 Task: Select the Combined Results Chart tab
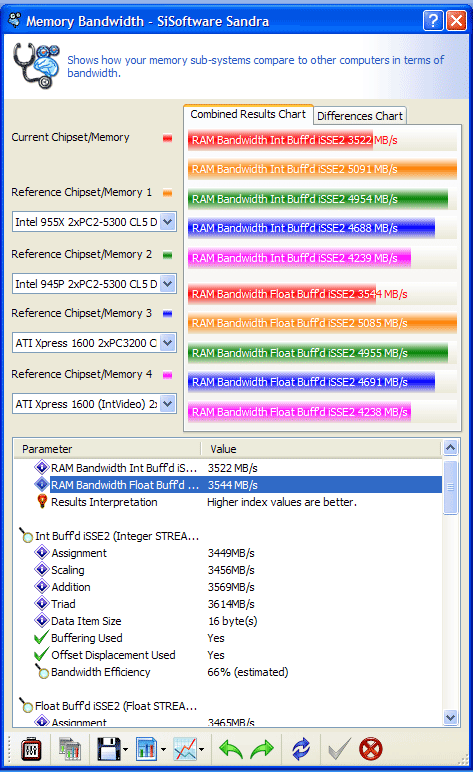point(248,114)
